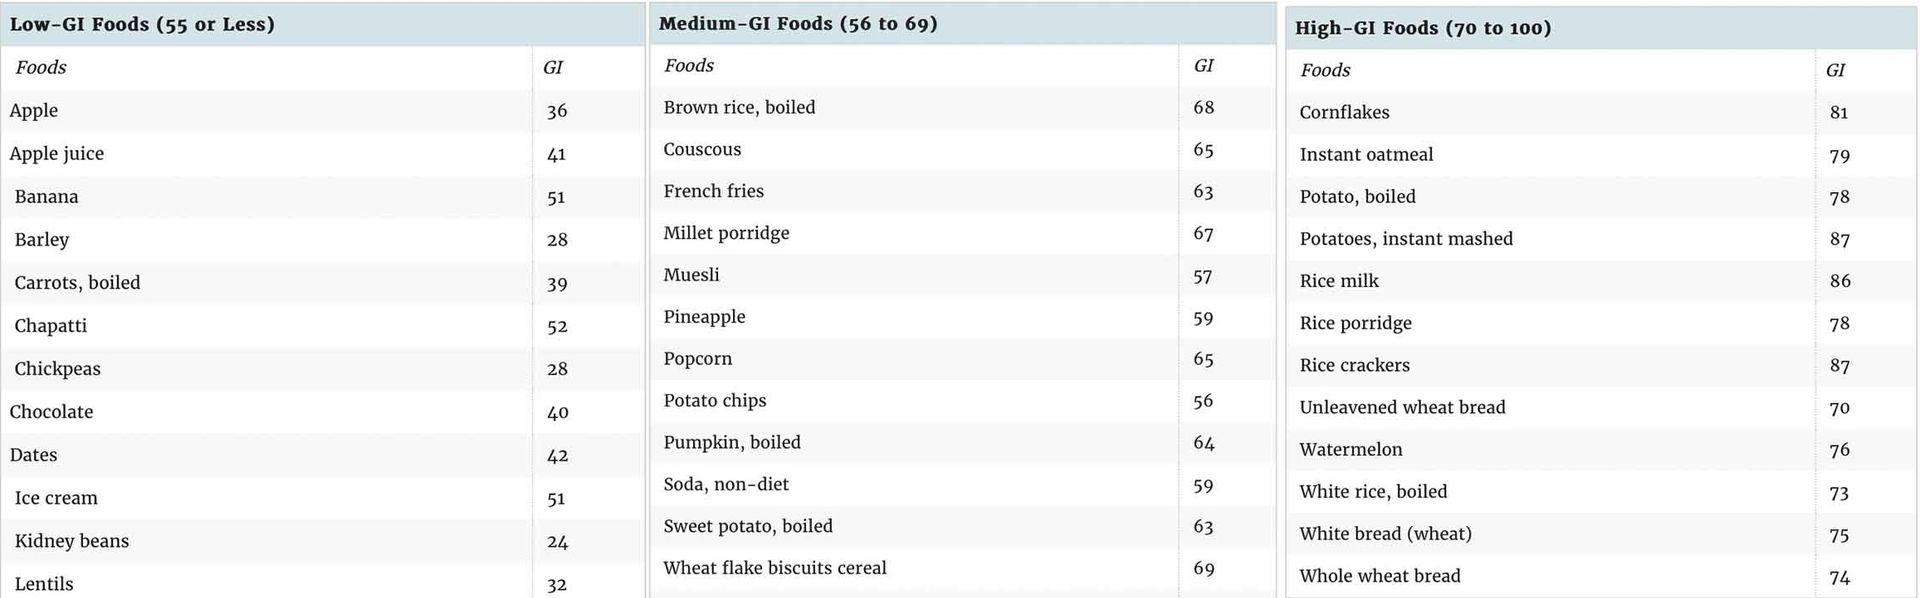This screenshot has width=1920, height=598.
Task: Select the Chickpeas food row
Action: click(x=322, y=369)
